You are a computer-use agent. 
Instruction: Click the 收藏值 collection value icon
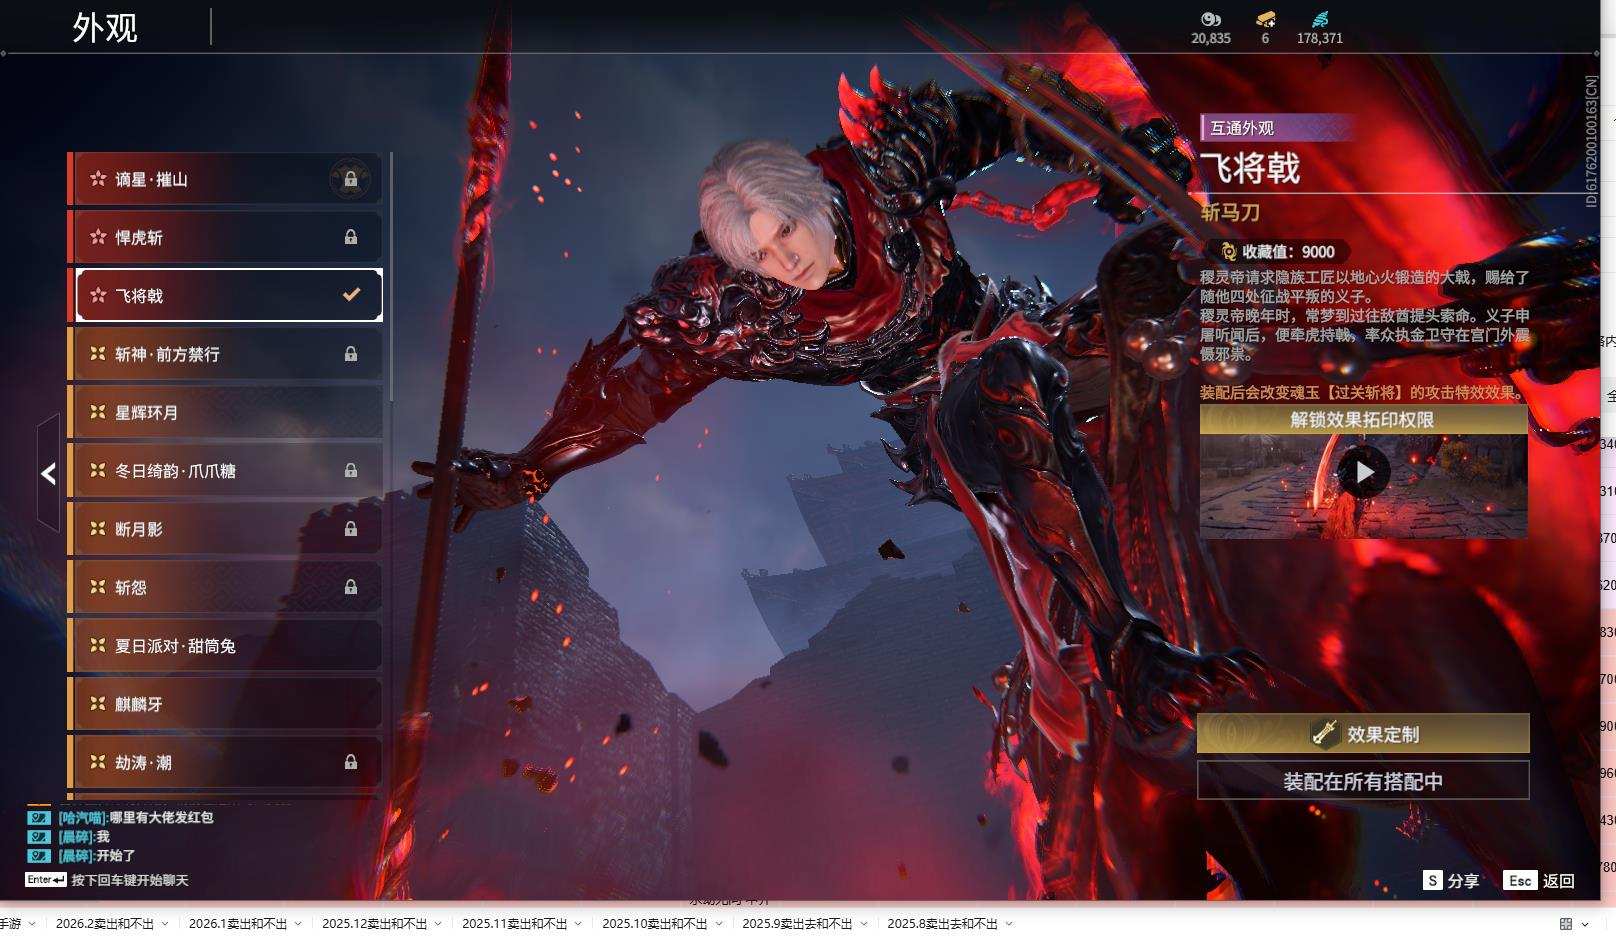(x=1228, y=252)
